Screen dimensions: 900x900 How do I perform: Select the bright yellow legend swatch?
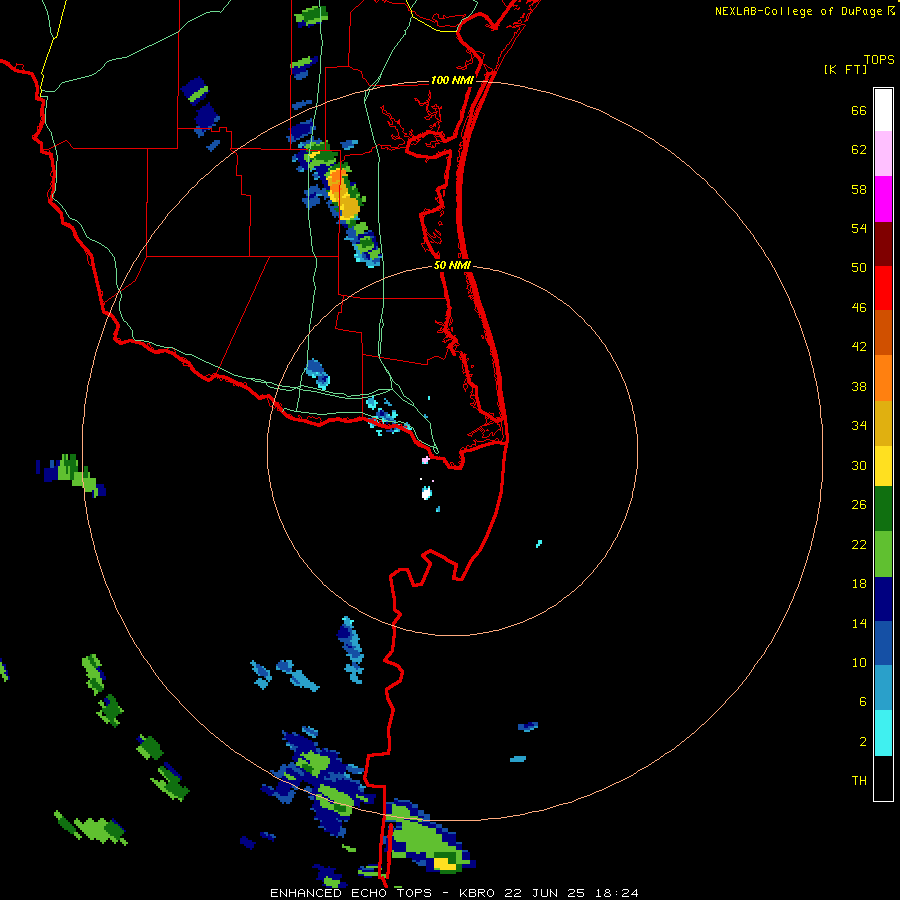pyautogui.click(x=883, y=466)
